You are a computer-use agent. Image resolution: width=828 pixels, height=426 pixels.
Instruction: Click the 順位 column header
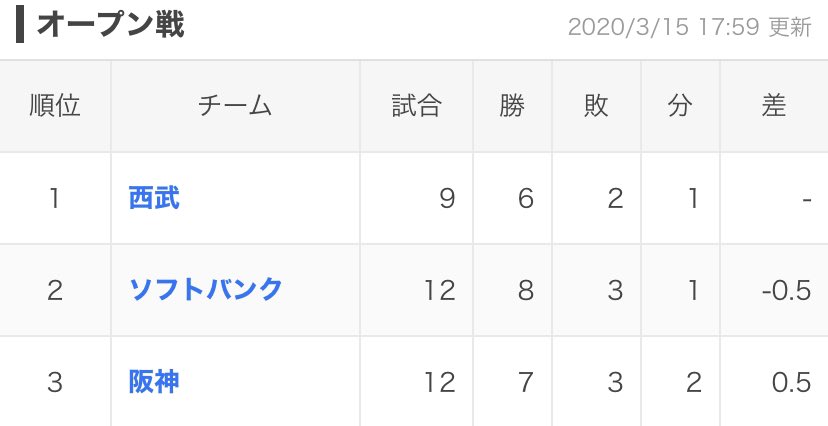click(x=55, y=106)
